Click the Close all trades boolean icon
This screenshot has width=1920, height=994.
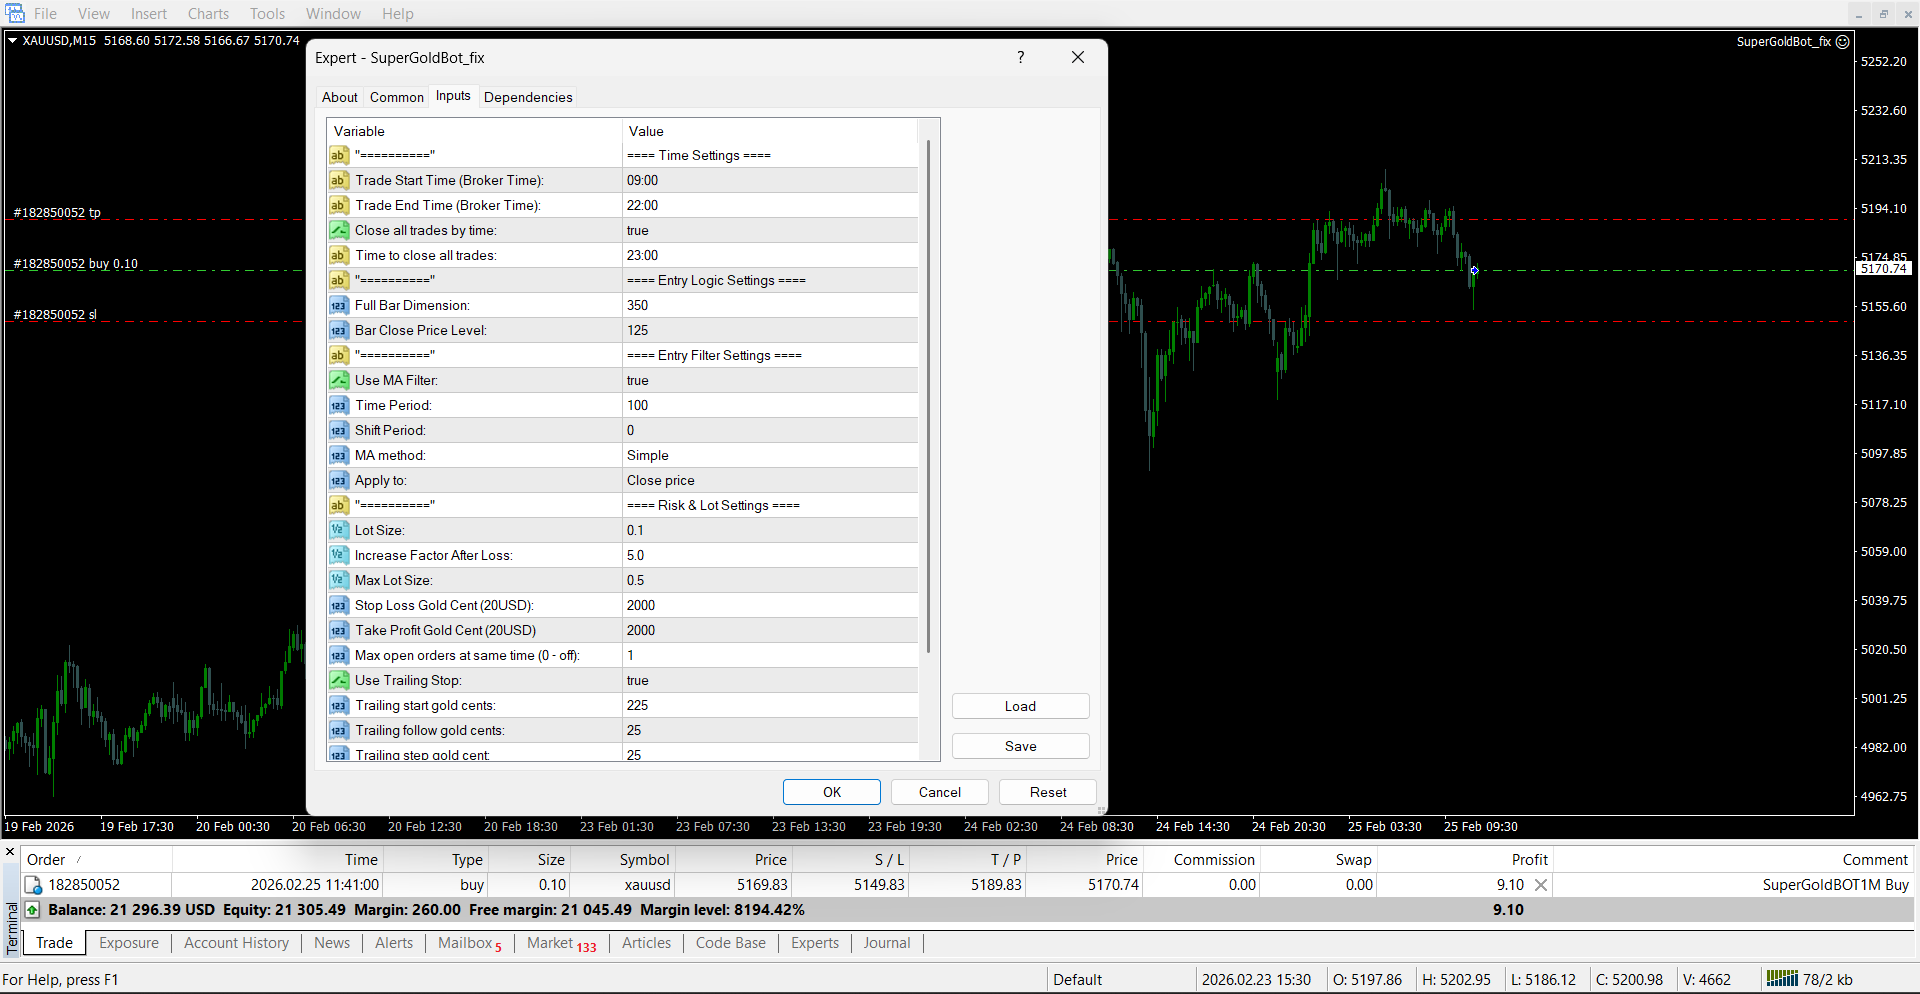[339, 230]
